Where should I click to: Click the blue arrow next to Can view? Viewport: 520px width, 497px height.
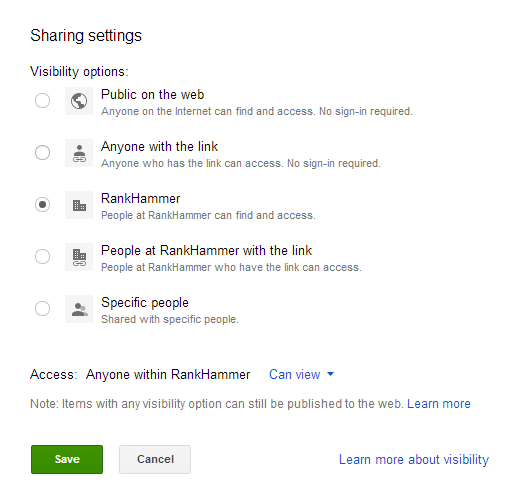click(330, 374)
